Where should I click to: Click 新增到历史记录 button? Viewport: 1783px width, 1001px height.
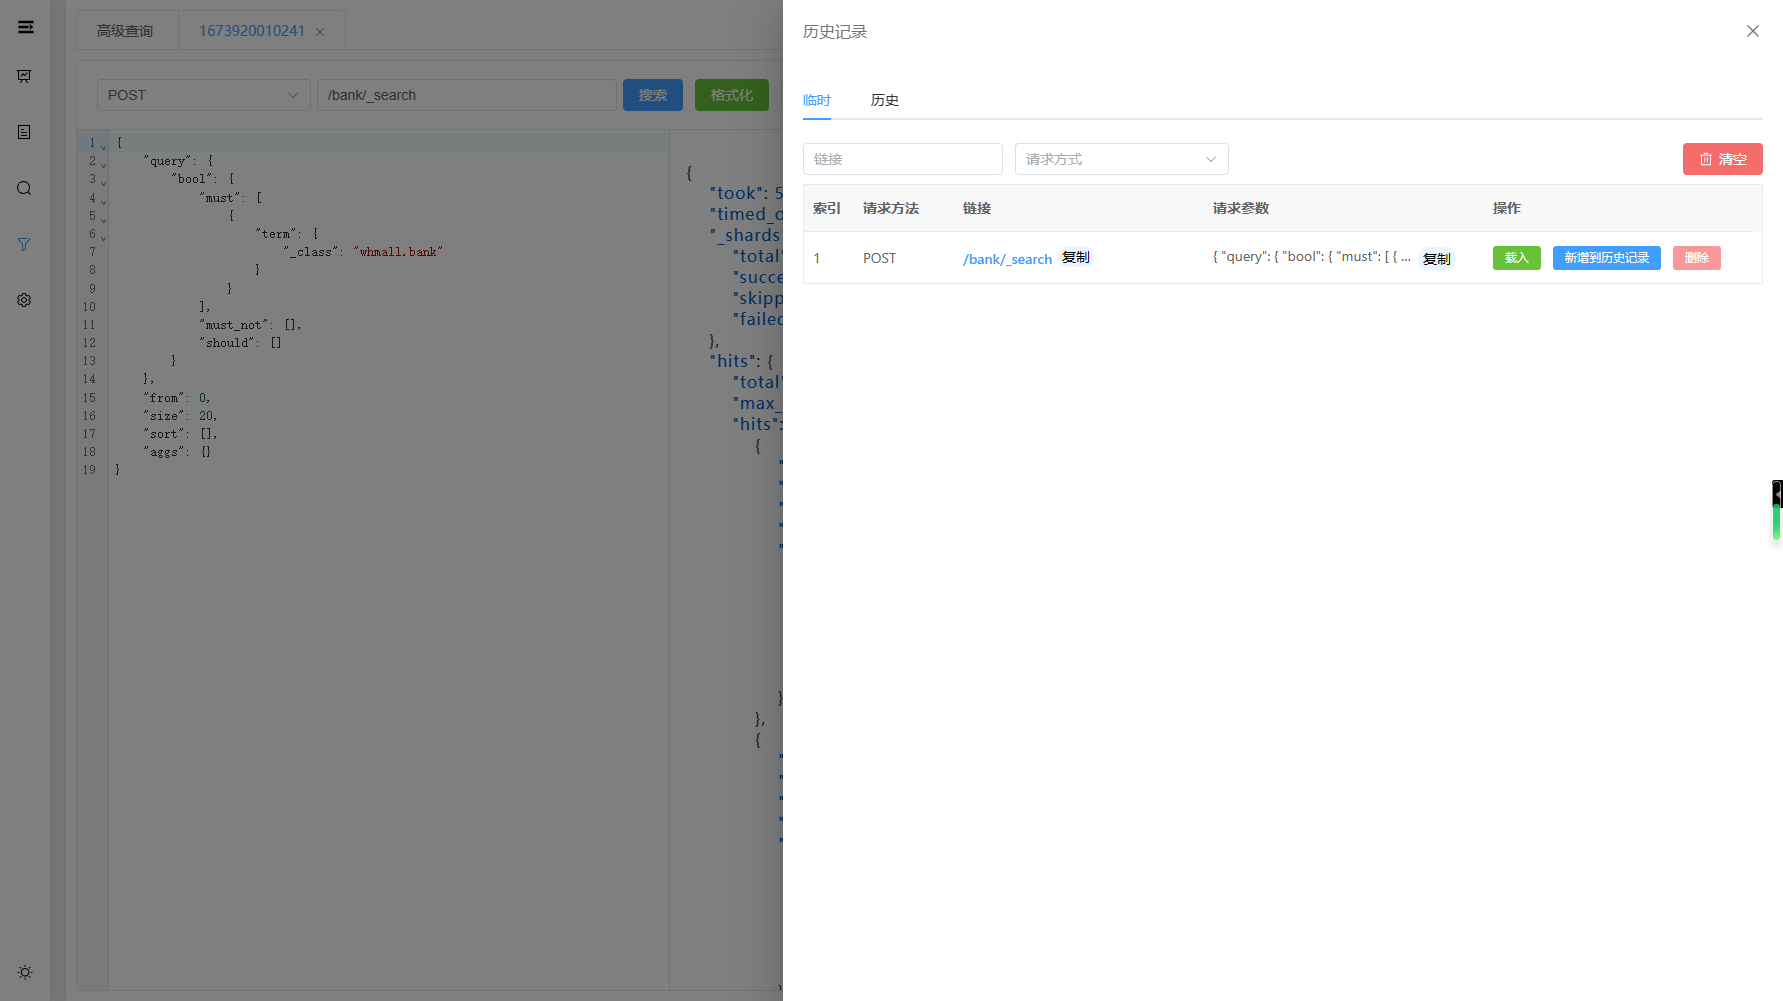pyautogui.click(x=1607, y=258)
